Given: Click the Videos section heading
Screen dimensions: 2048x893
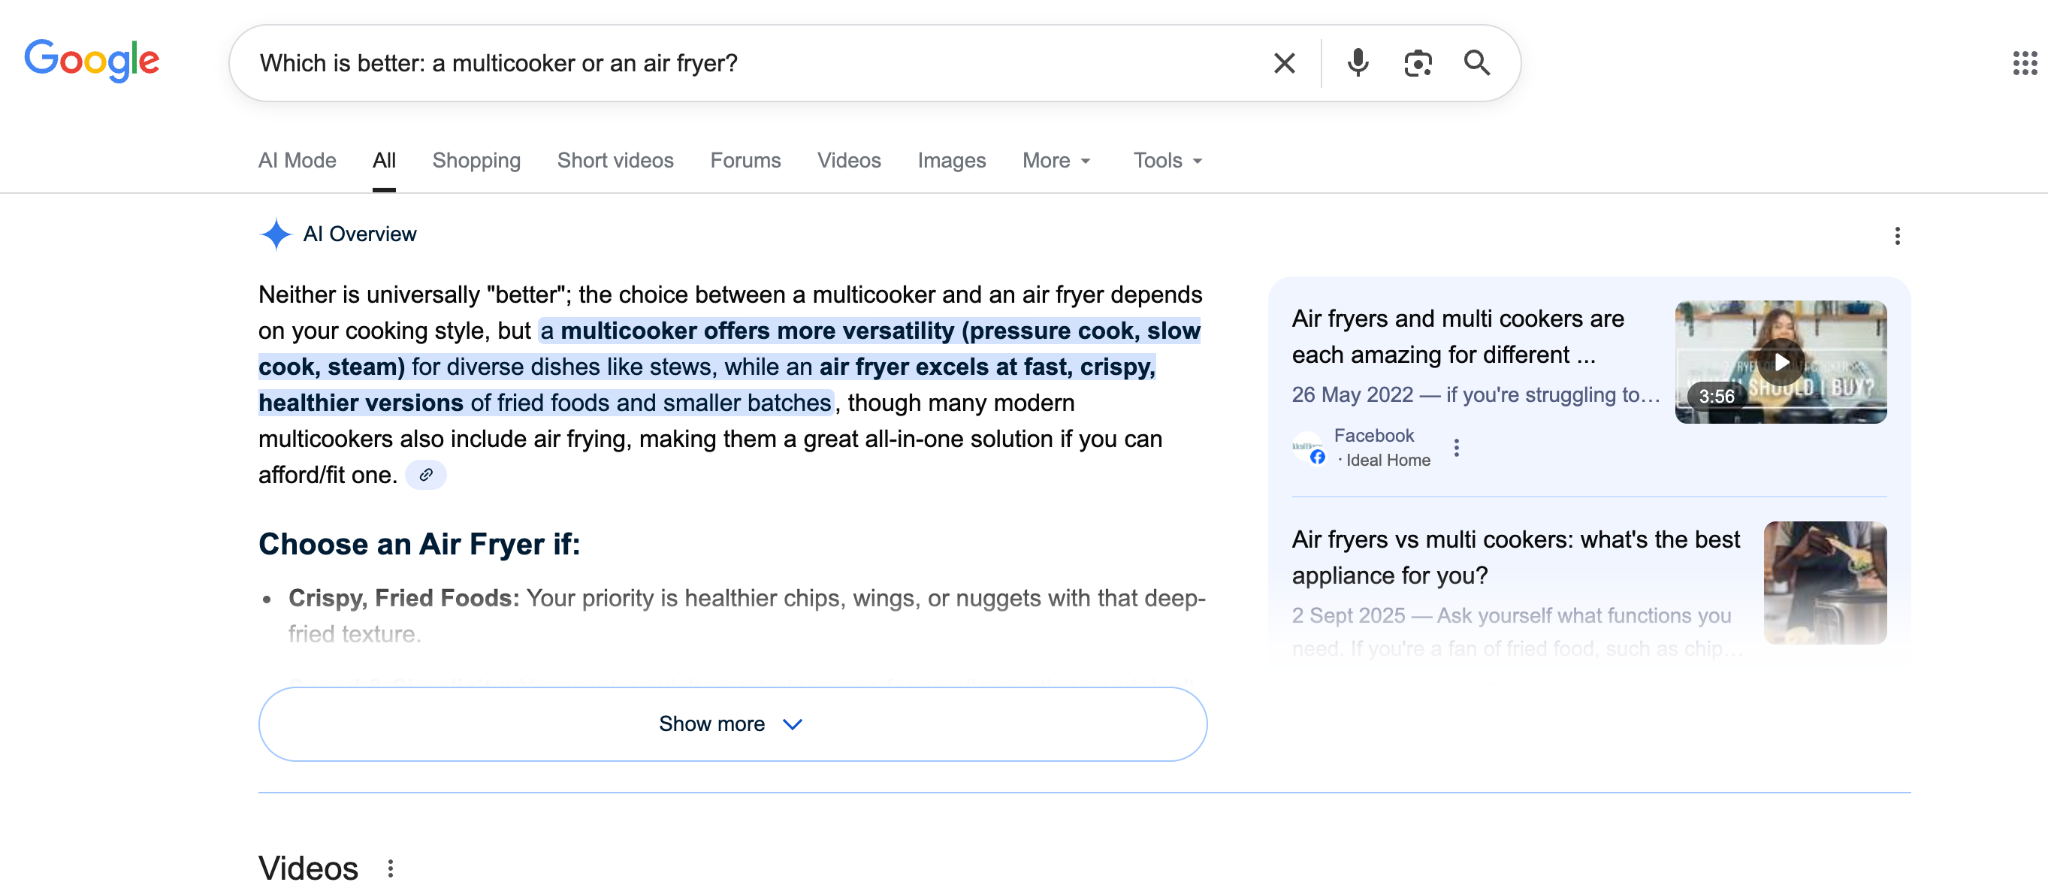Looking at the screenshot, I should tap(308, 868).
